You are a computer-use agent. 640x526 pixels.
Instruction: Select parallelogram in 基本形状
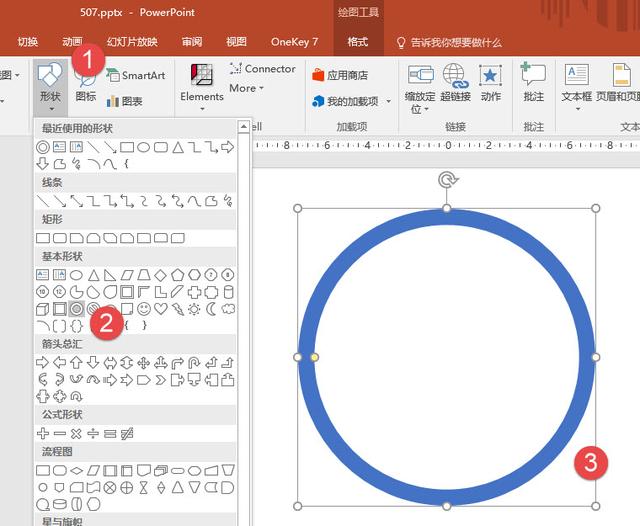127,275
